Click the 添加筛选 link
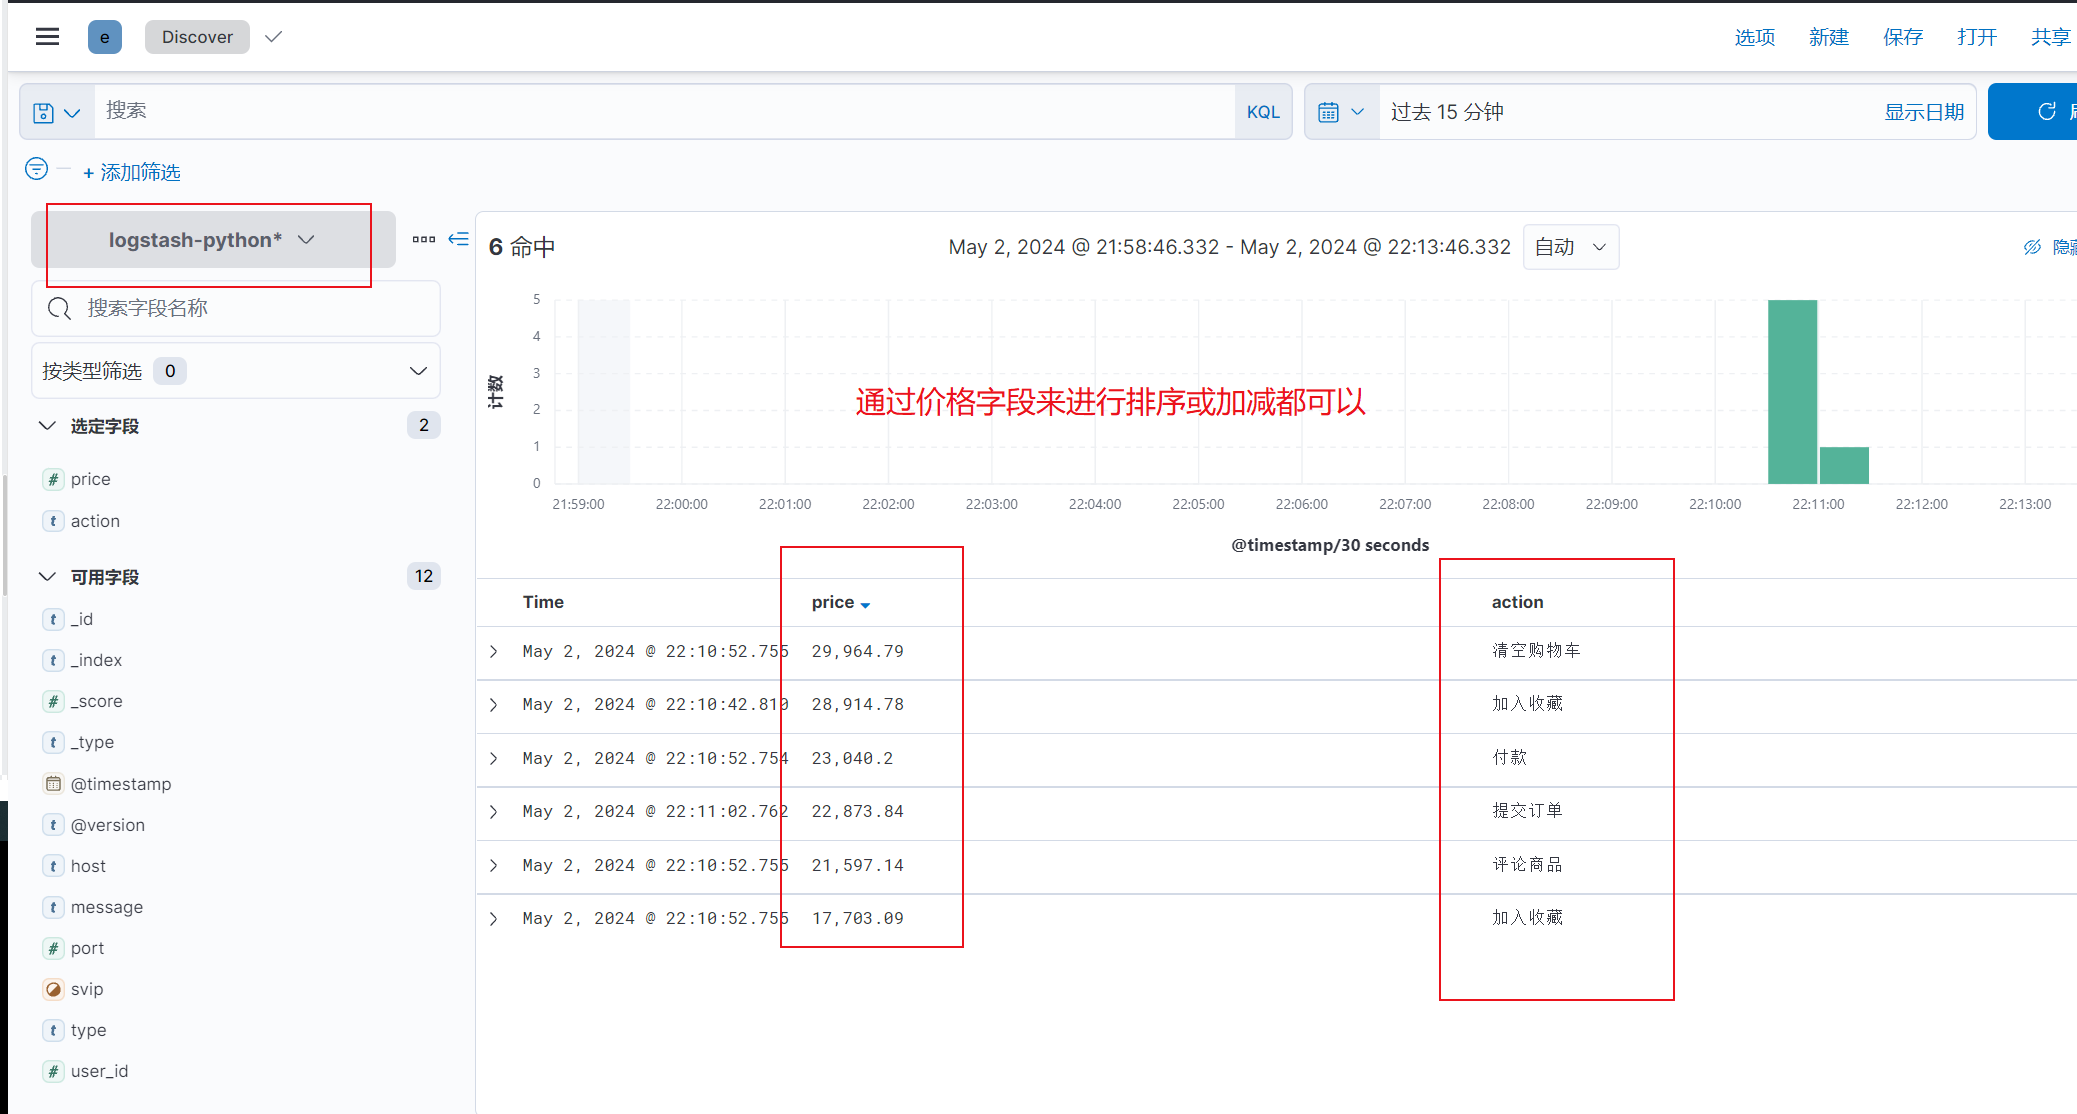The height and width of the screenshot is (1114, 2077). (132, 172)
